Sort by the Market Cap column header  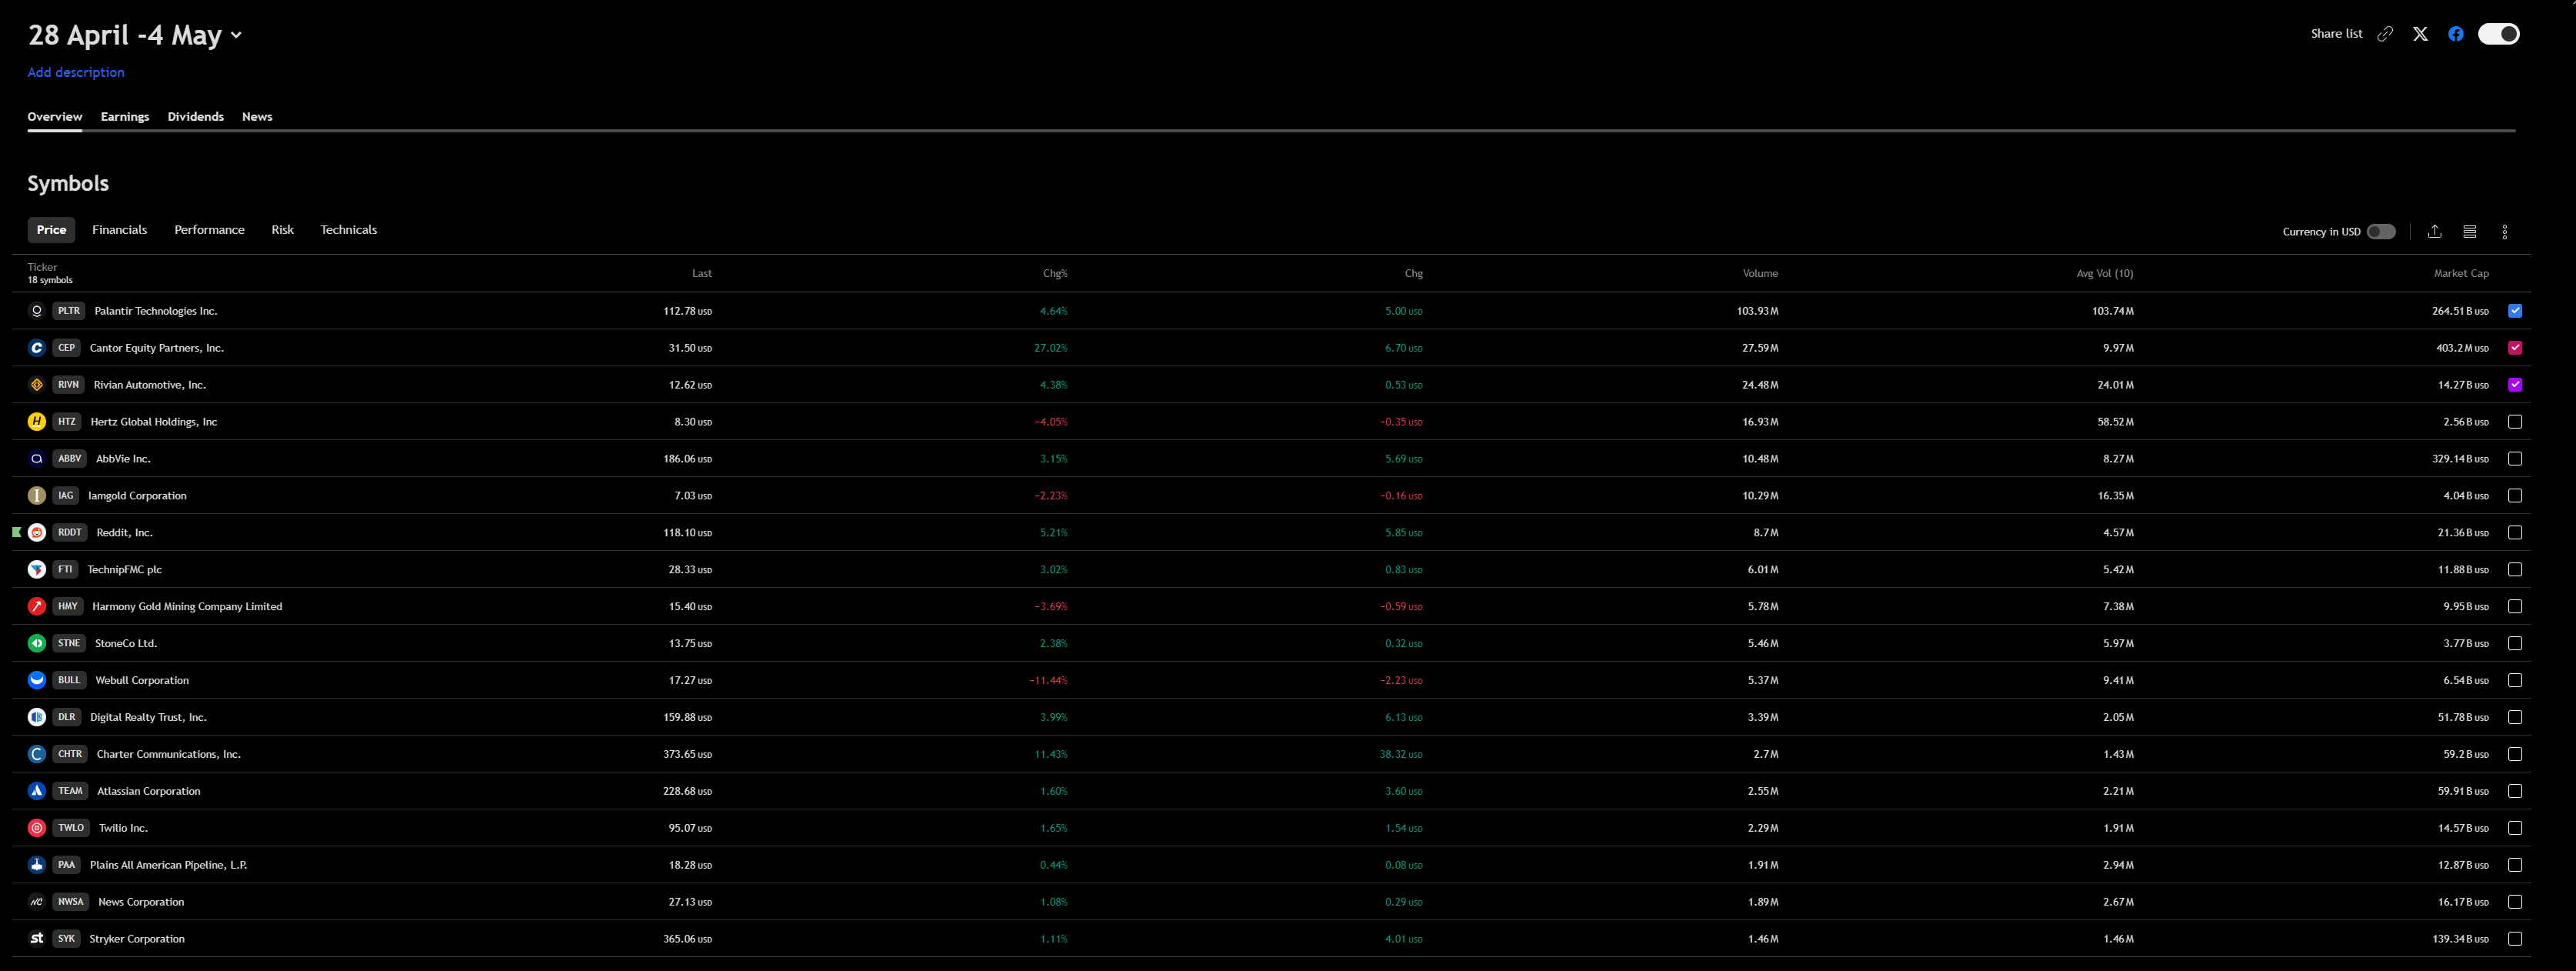tap(2460, 273)
